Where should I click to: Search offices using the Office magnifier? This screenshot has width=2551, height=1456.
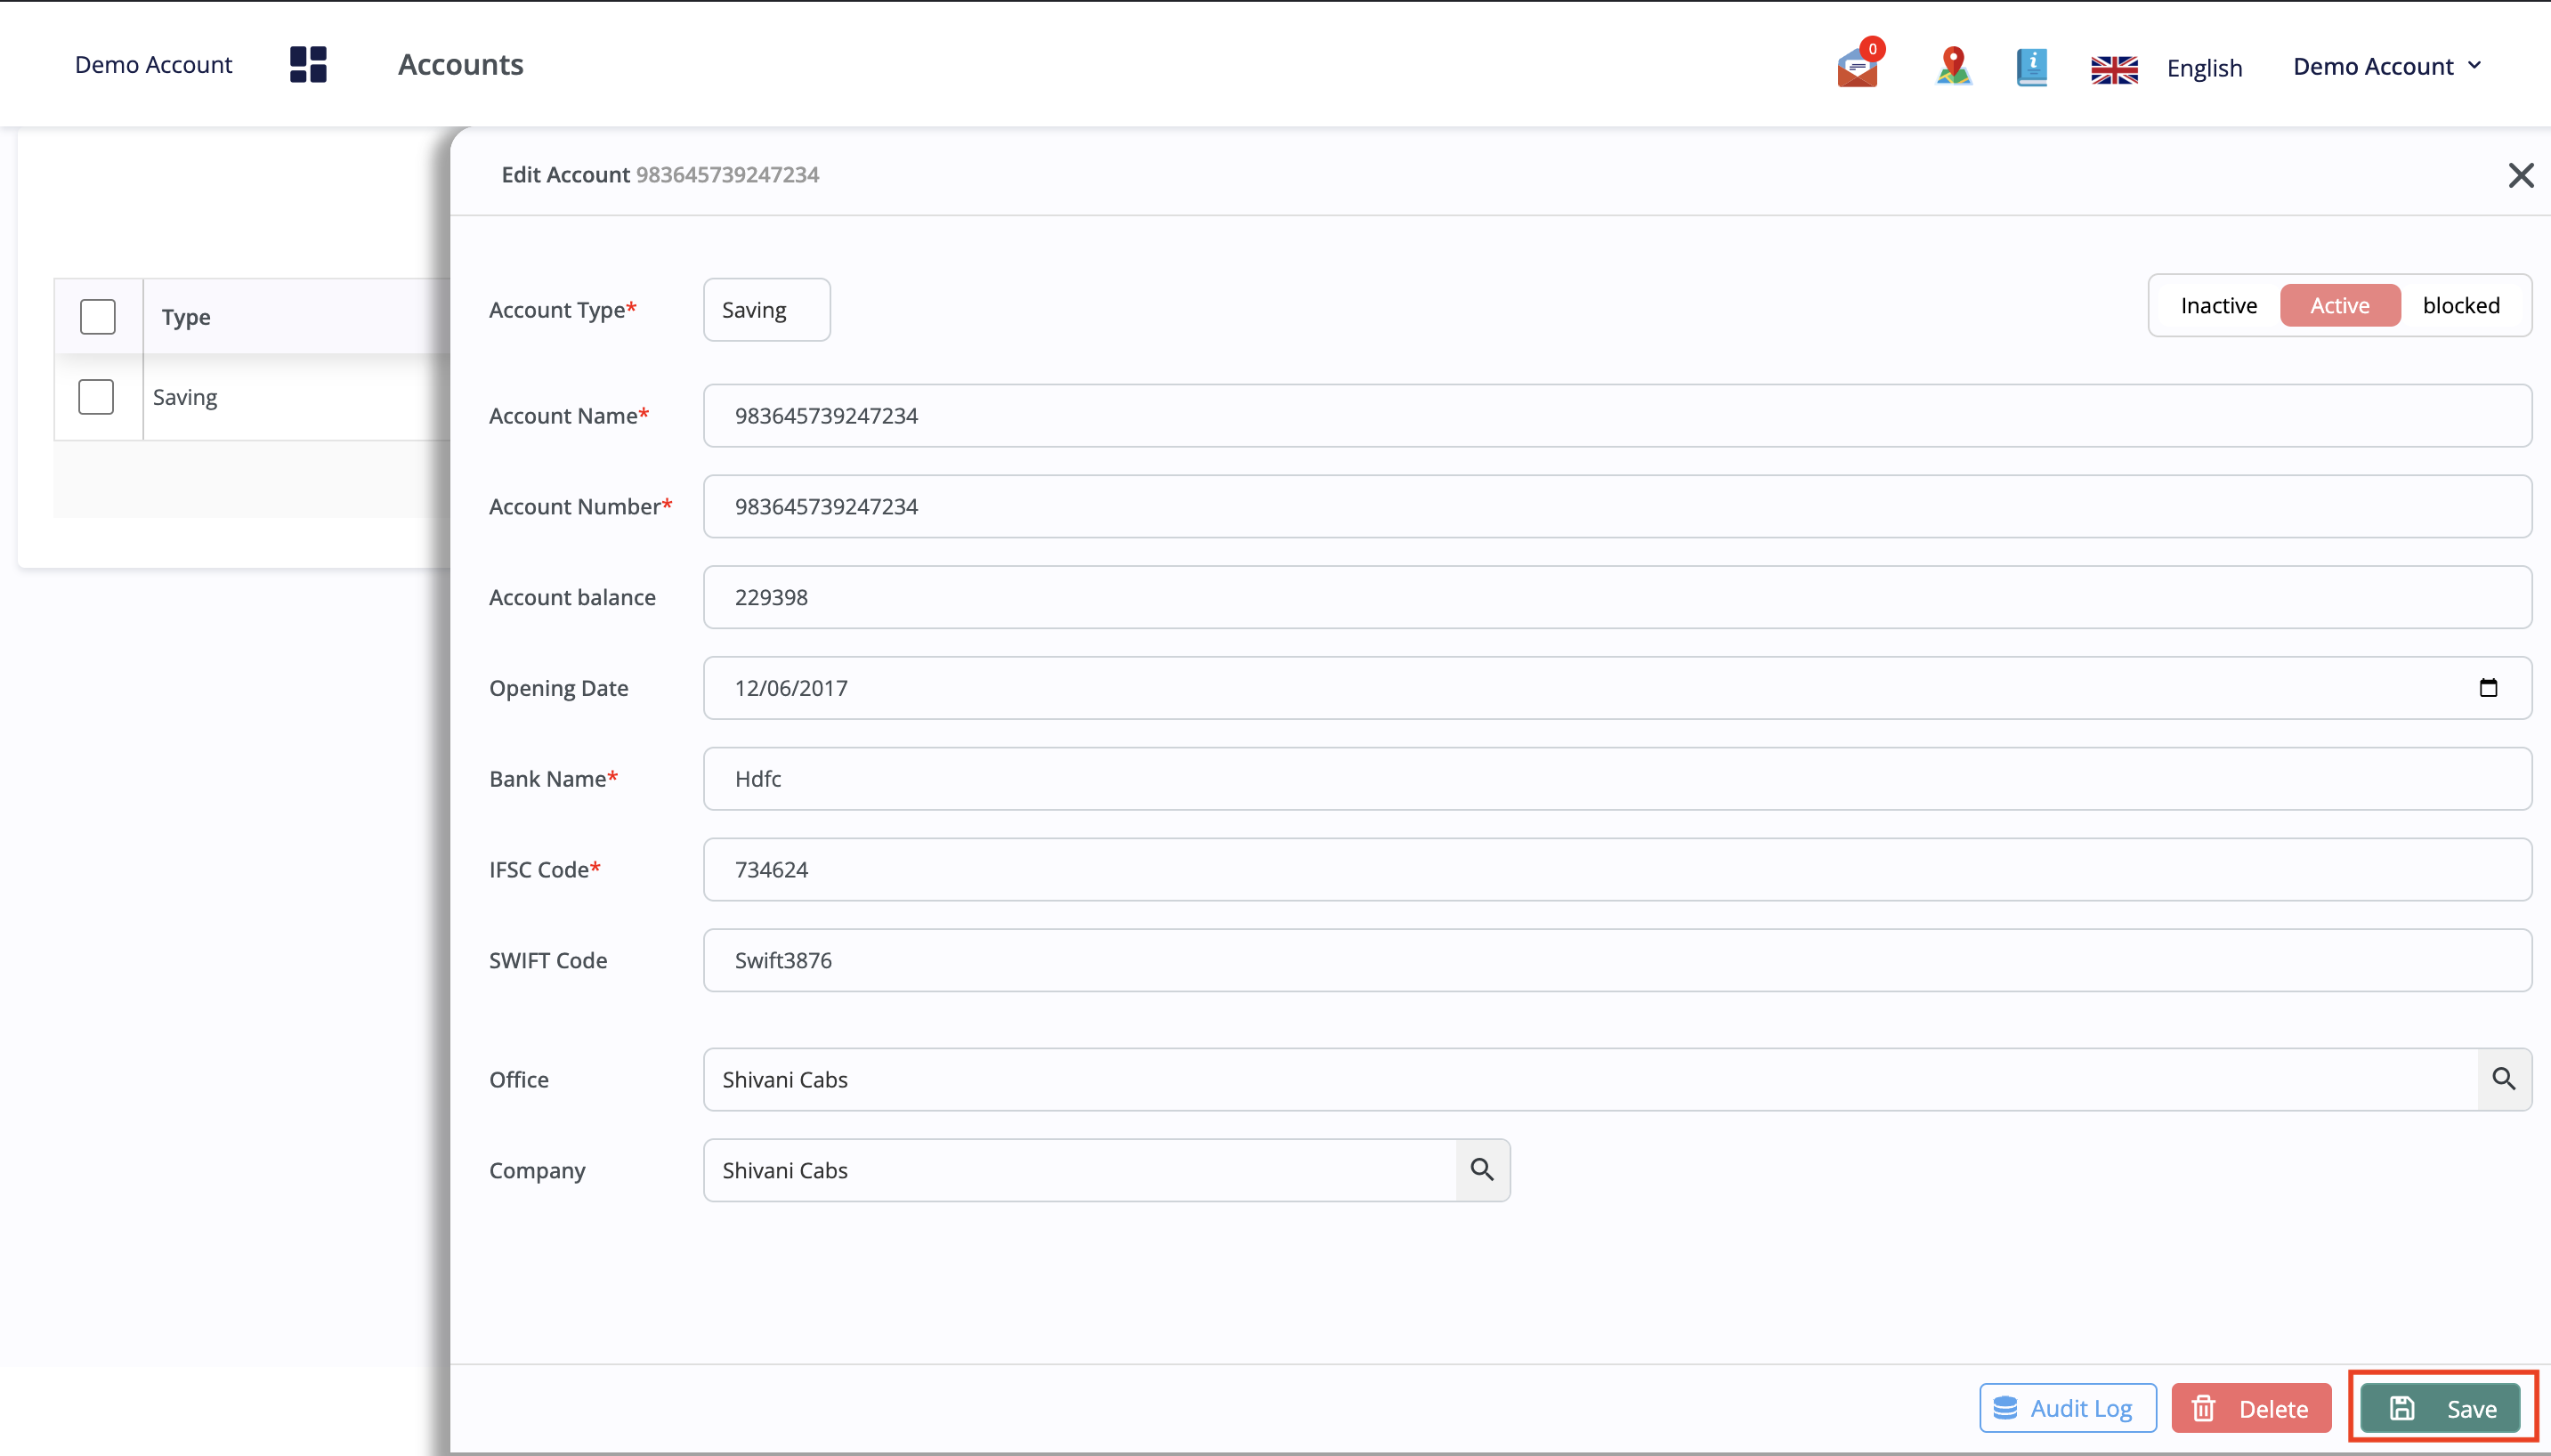pos(2503,1079)
